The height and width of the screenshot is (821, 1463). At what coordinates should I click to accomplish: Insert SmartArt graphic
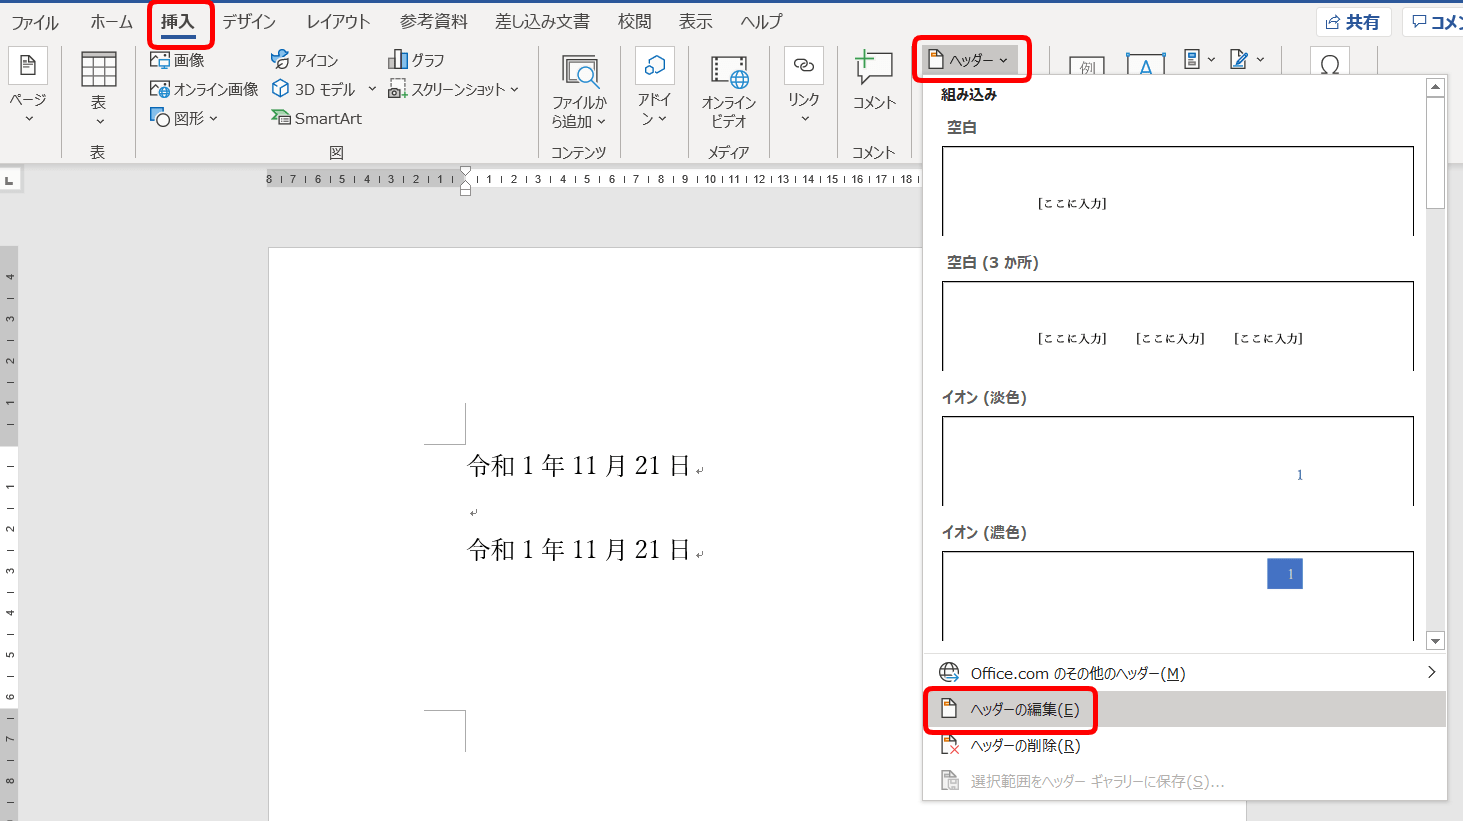coord(316,118)
